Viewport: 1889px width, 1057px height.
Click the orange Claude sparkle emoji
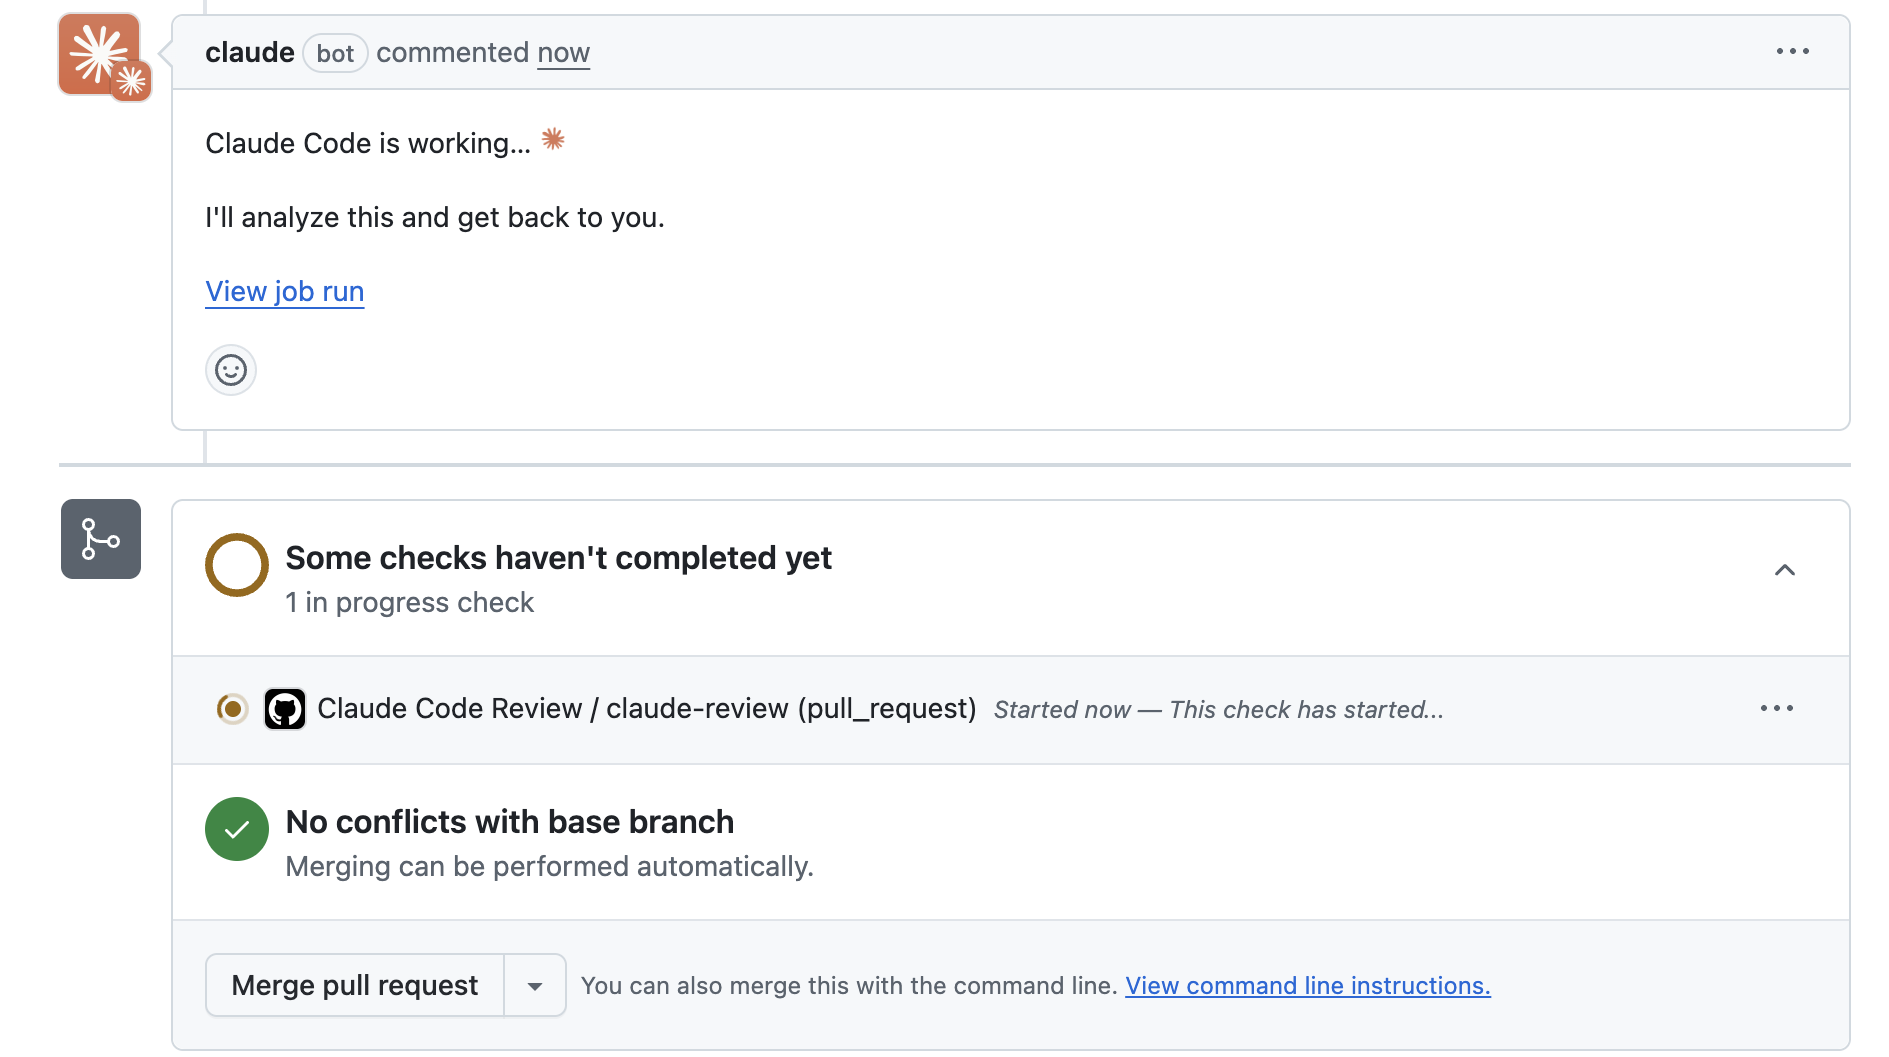(552, 140)
